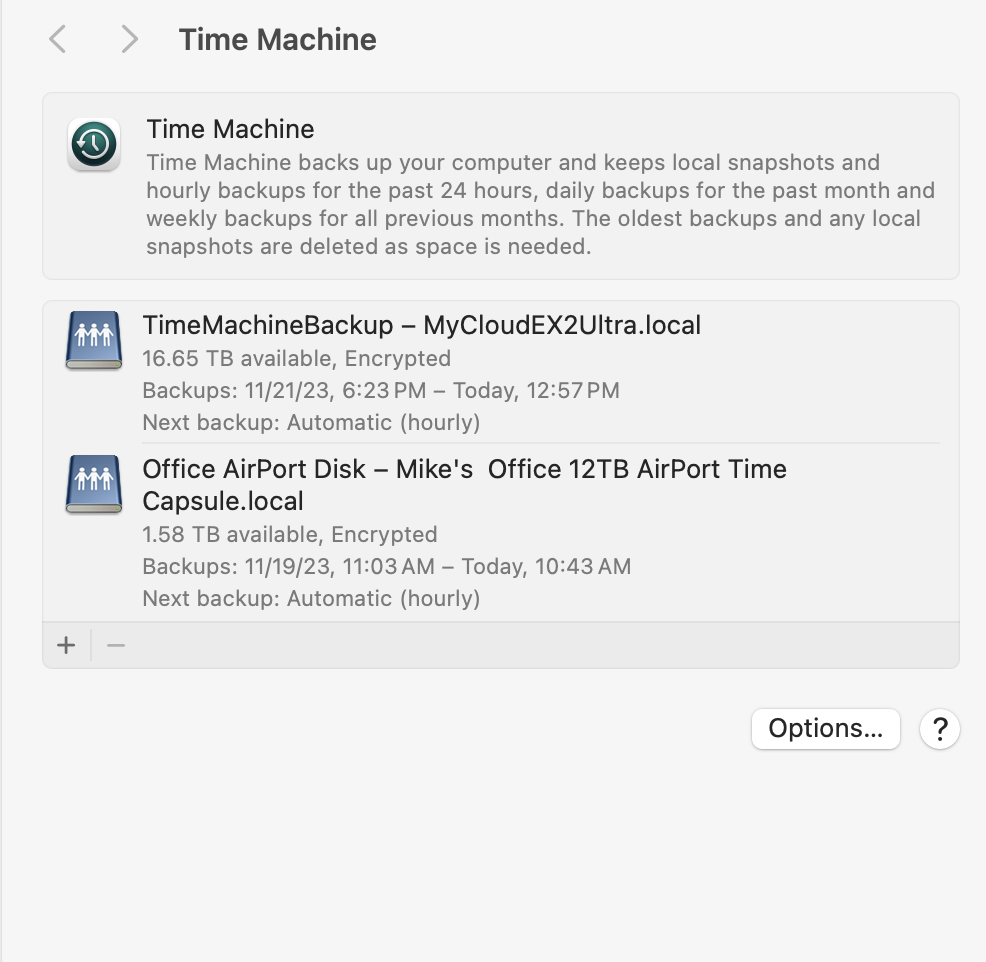Viewport: 986px width, 962px height.
Task: Select Office AirPort Disk Time Capsule entry
Action: coord(501,533)
